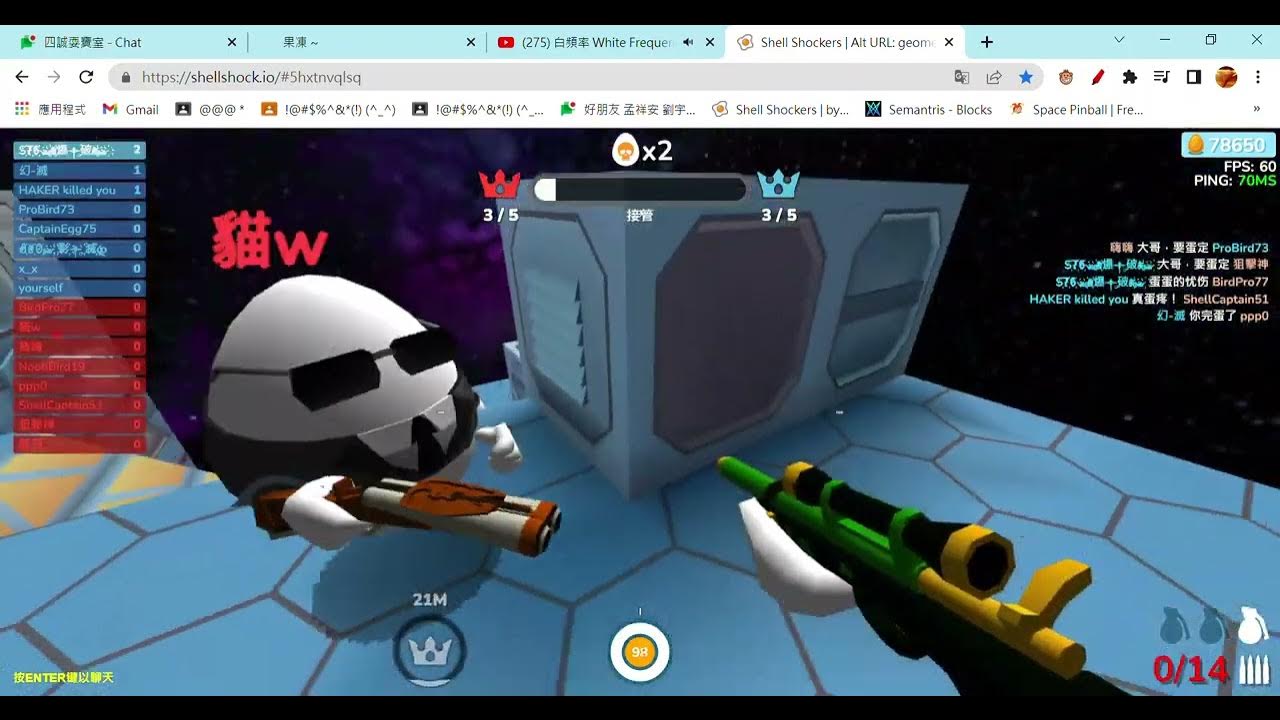
Task: Open the monkey face extension
Action: pyautogui.click(x=1066, y=77)
